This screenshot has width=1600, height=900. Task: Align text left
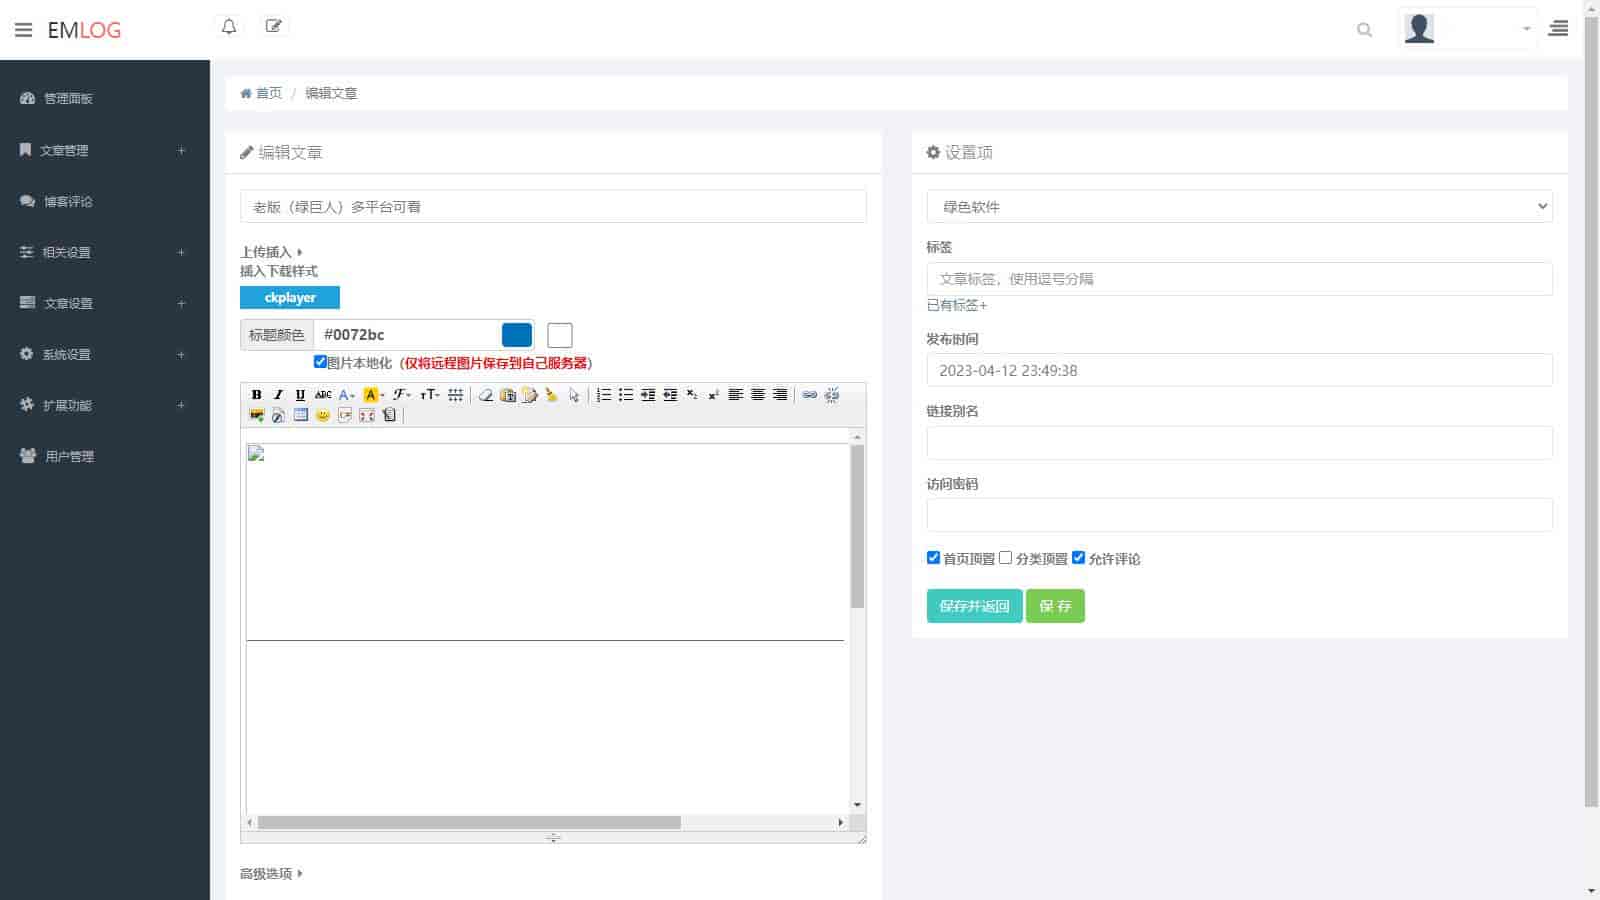point(736,395)
